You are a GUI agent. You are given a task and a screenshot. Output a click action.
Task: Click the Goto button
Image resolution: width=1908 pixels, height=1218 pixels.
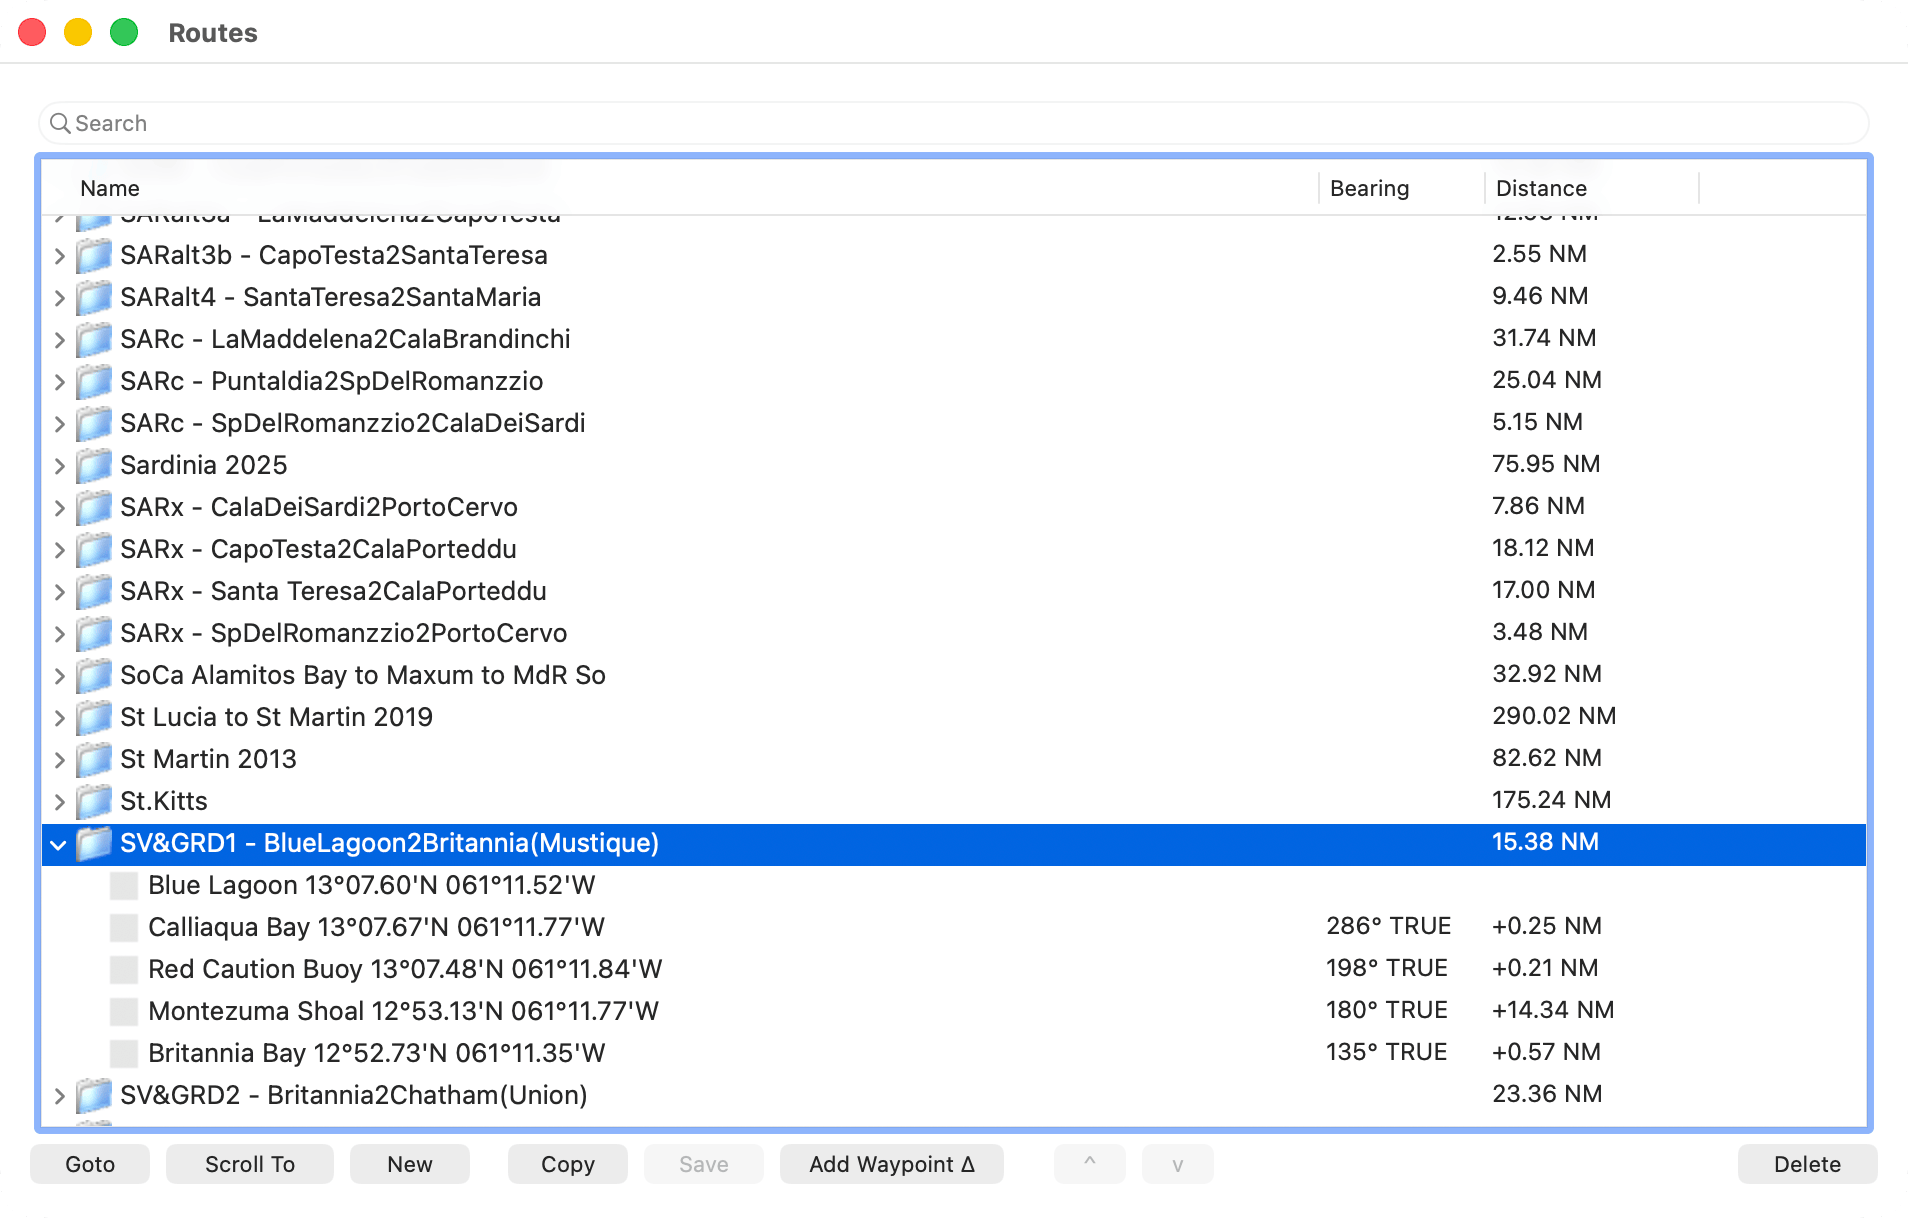coord(90,1164)
